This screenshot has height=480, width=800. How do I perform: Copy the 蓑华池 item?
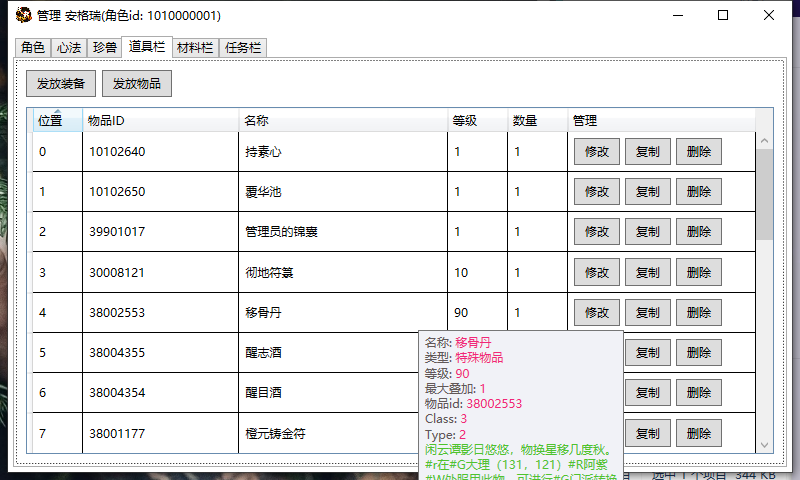[x=647, y=192]
